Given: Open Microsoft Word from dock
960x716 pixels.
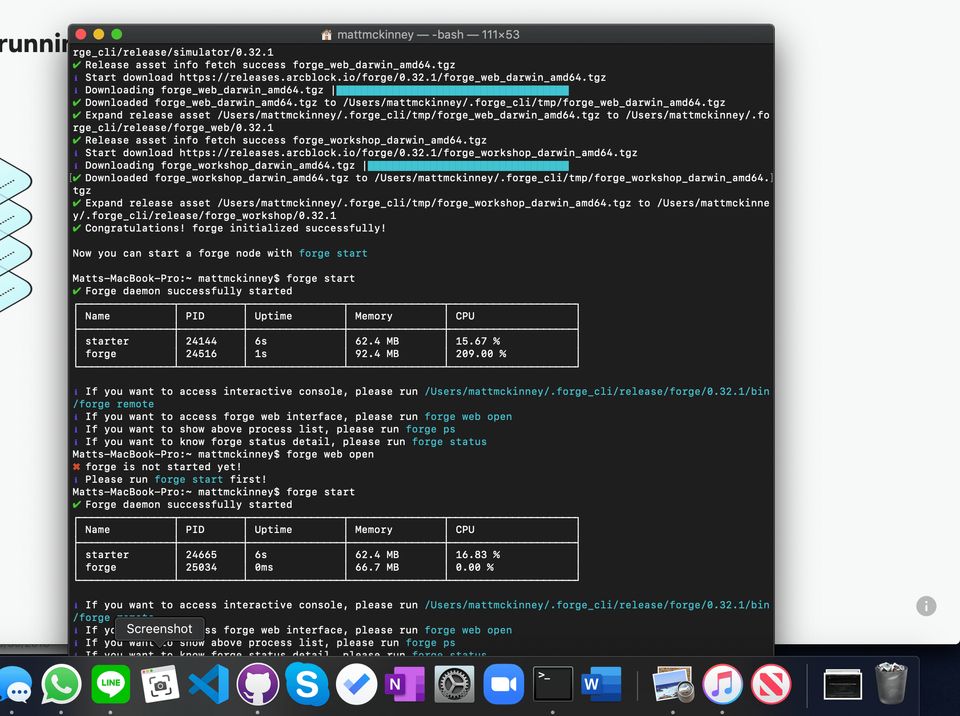Looking at the screenshot, I should 601,685.
